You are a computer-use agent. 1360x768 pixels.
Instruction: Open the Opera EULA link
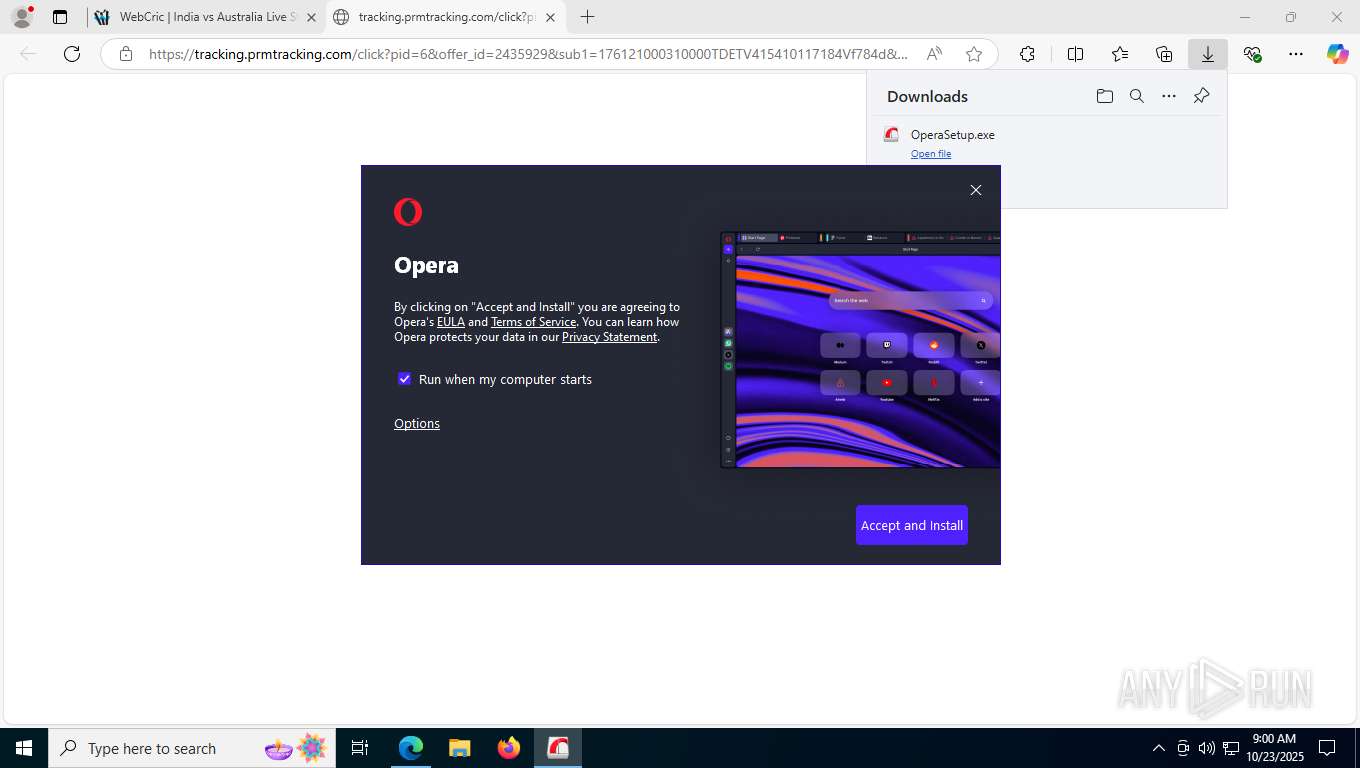451,322
